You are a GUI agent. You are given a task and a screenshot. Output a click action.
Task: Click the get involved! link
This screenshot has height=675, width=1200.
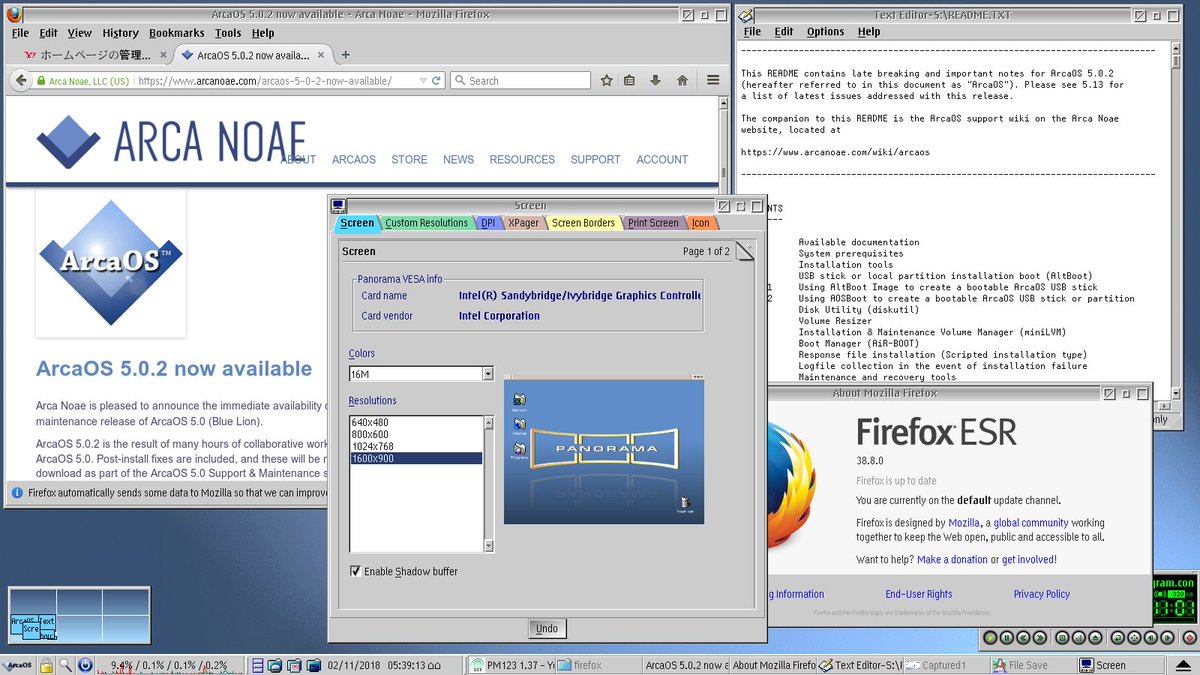[x=1029, y=560]
